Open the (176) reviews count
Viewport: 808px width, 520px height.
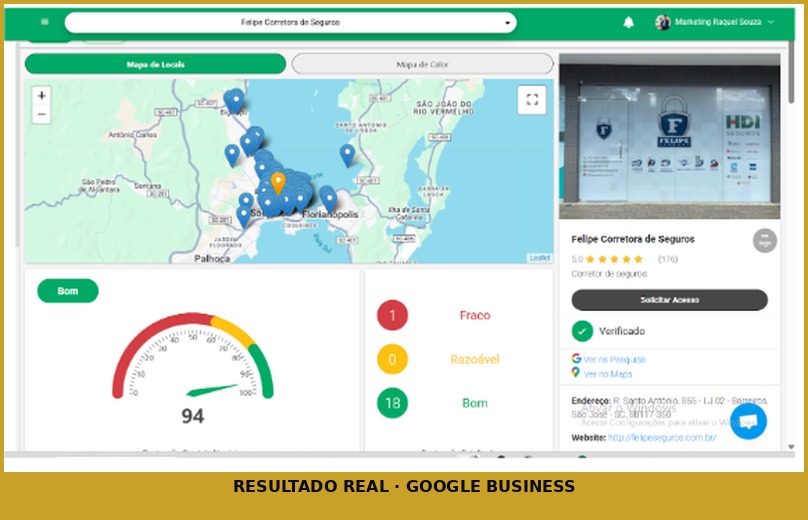coord(668,259)
